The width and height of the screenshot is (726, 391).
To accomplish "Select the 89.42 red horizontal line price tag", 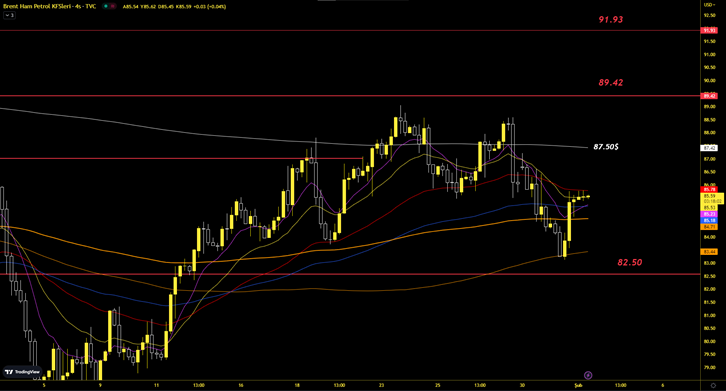I will click(709, 96).
